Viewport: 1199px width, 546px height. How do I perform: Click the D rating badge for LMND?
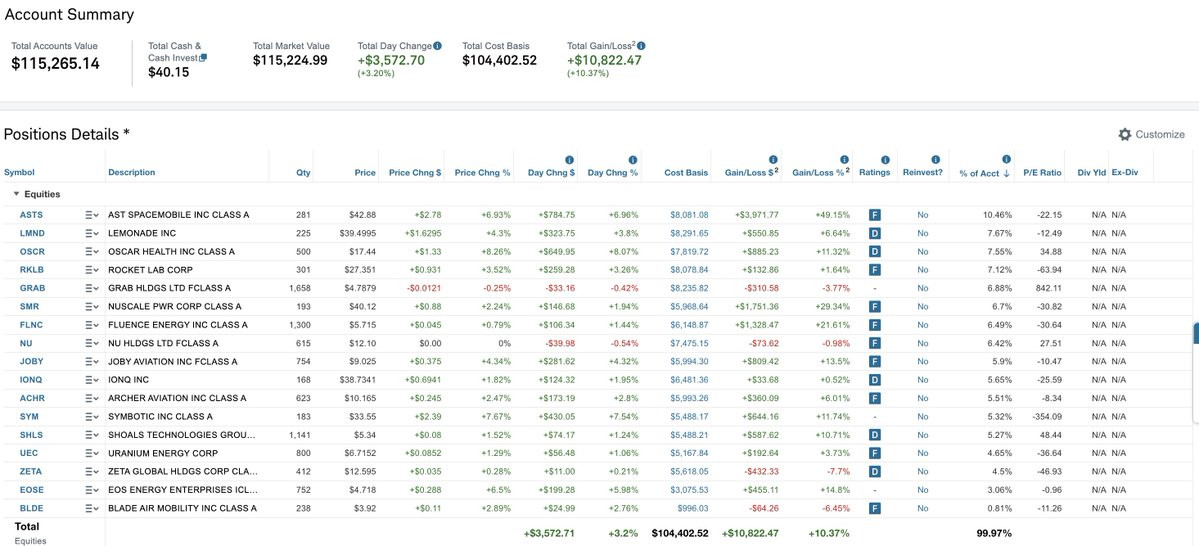coord(875,233)
